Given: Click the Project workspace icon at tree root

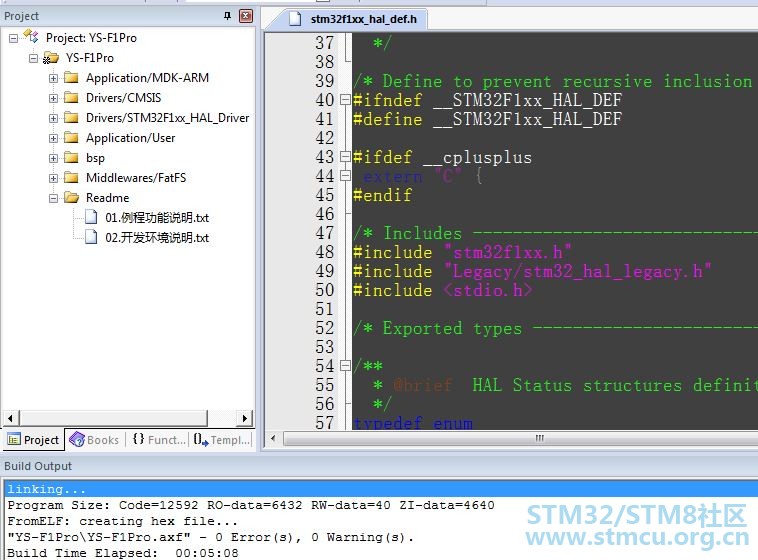Looking at the screenshot, I should [31, 36].
